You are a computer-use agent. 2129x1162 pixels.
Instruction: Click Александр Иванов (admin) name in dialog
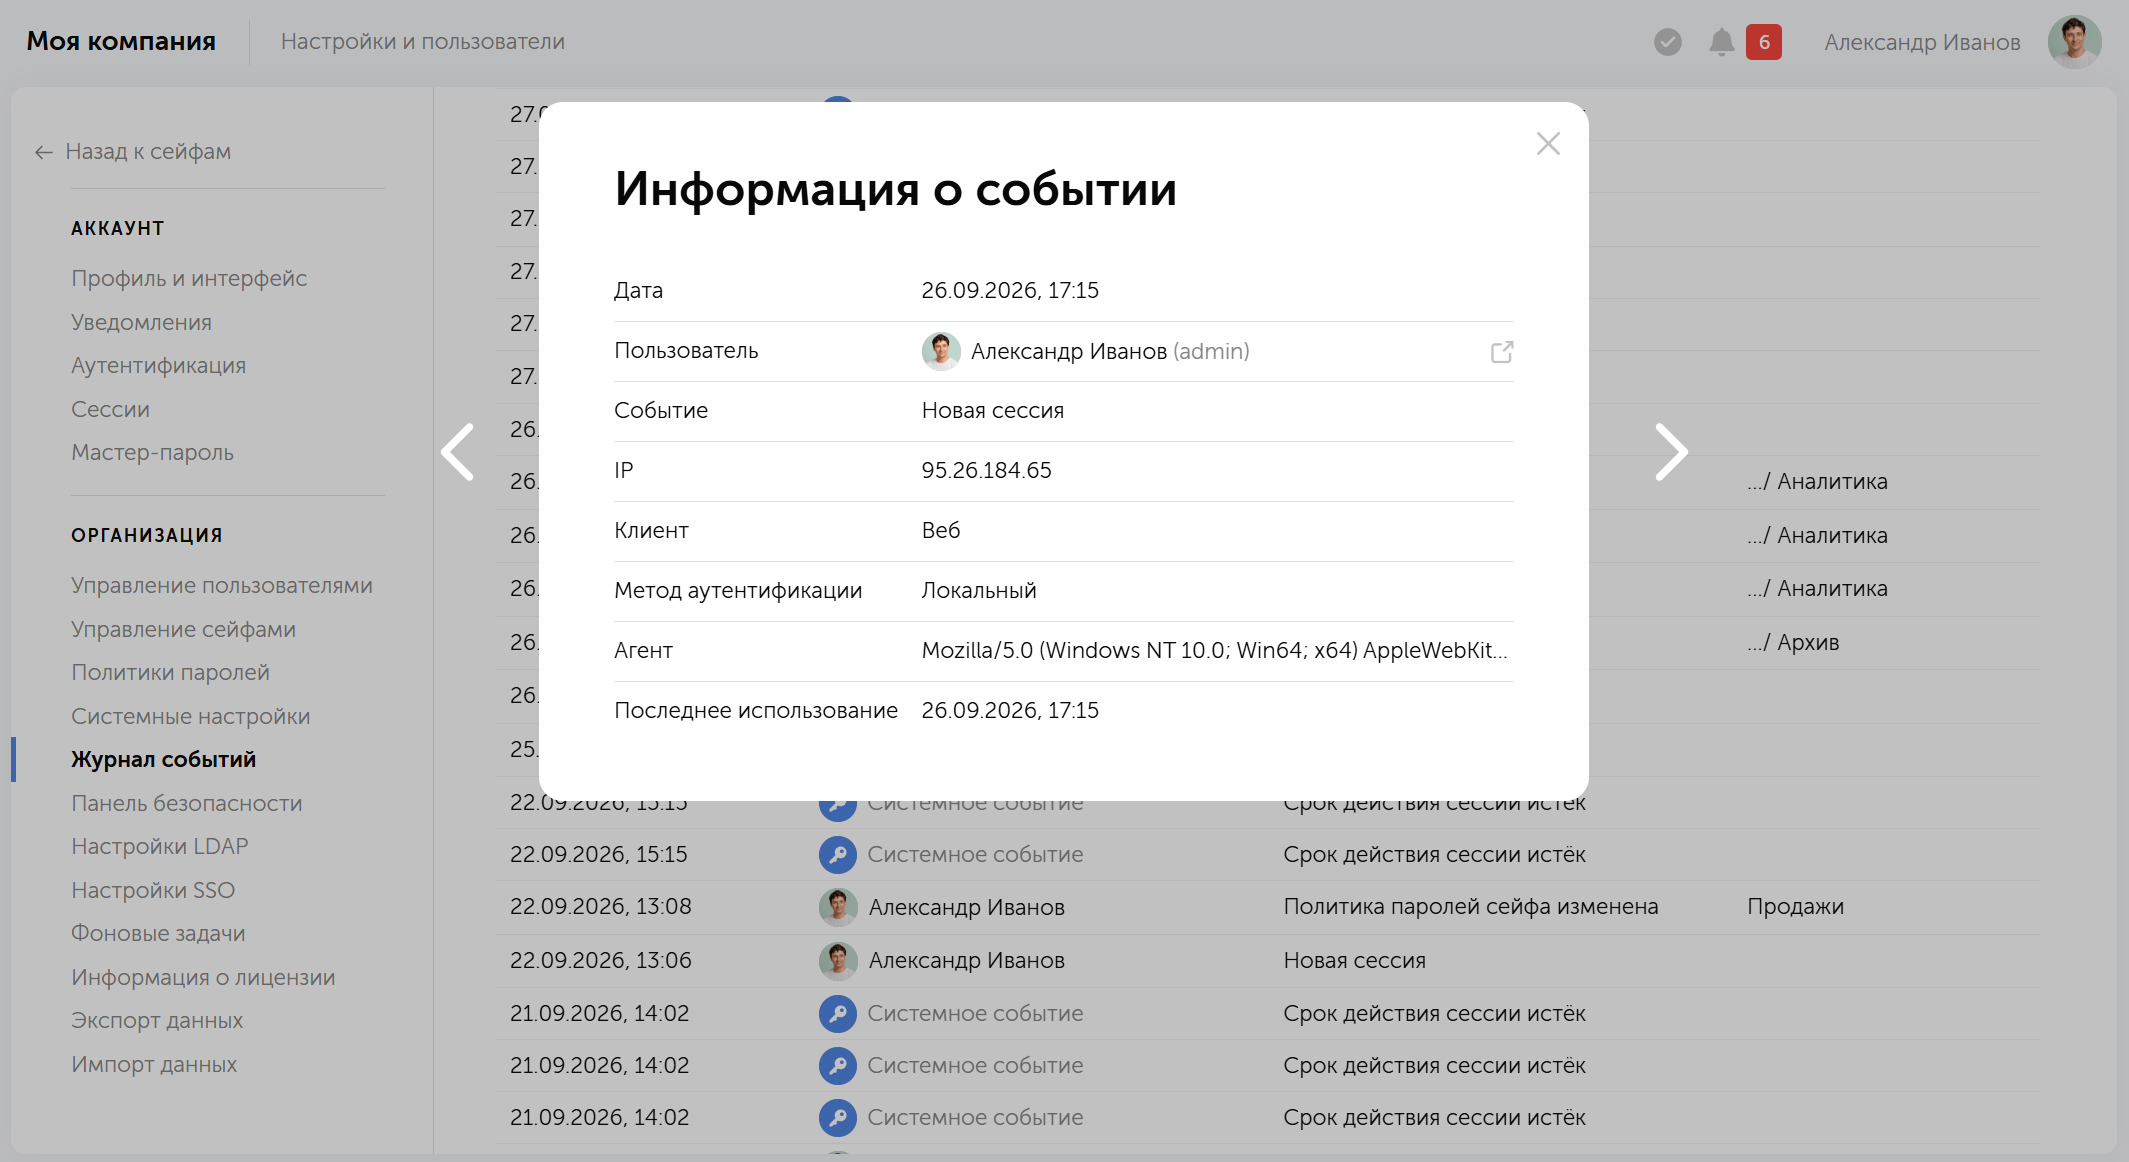click(x=1110, y=352)
